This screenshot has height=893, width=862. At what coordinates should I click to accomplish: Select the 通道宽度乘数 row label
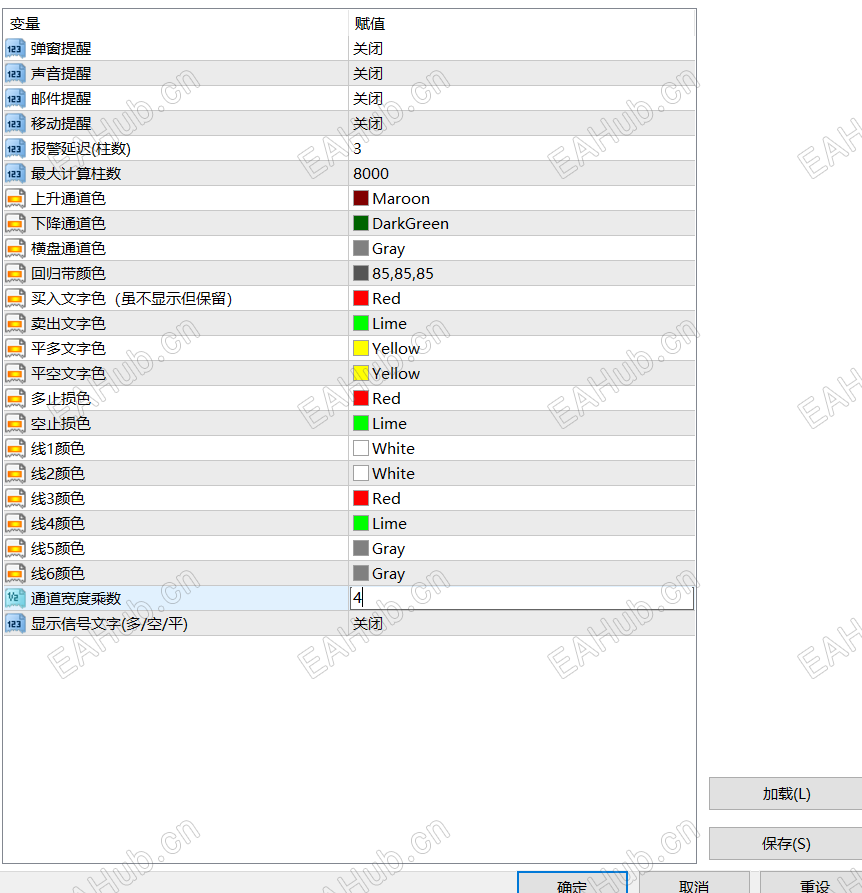pos(76,599)
